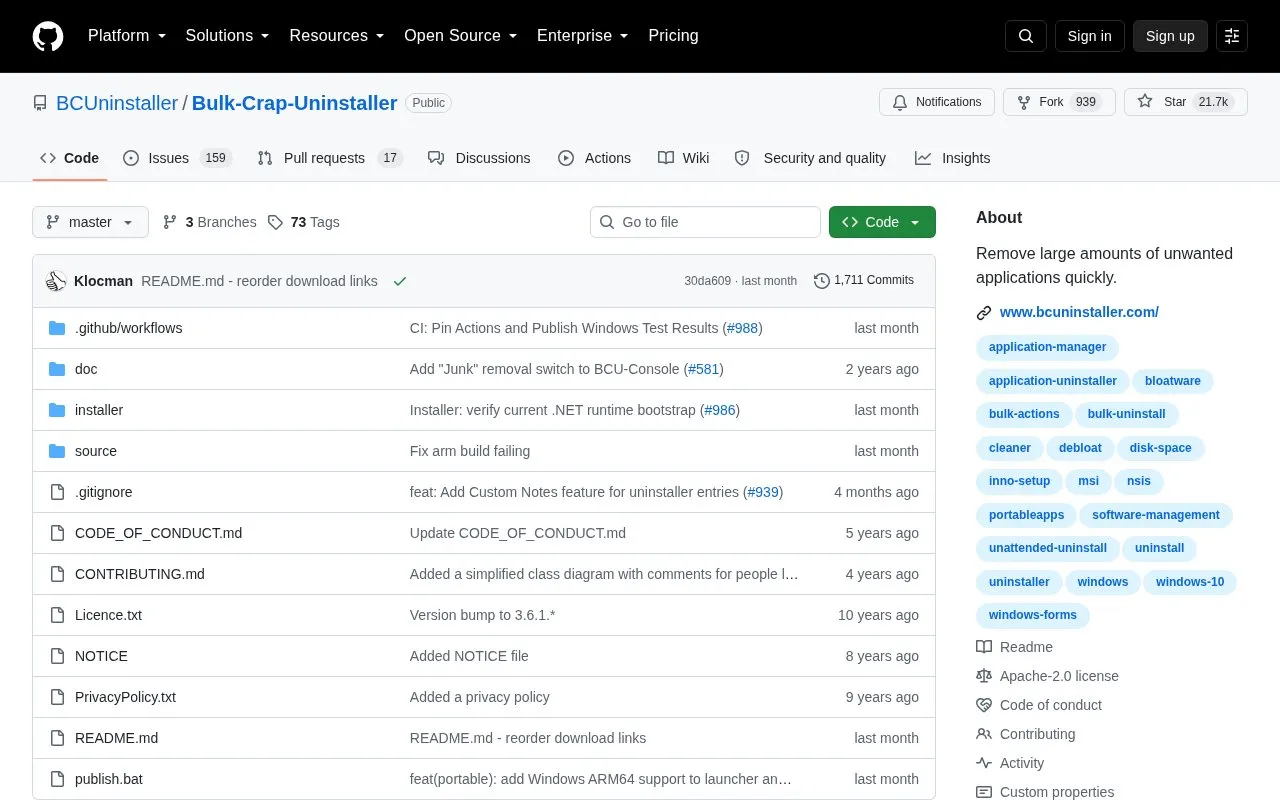Click the Readme book icon
The width and height of the screenshot is (1280, 800).
(x=984, y=647)
